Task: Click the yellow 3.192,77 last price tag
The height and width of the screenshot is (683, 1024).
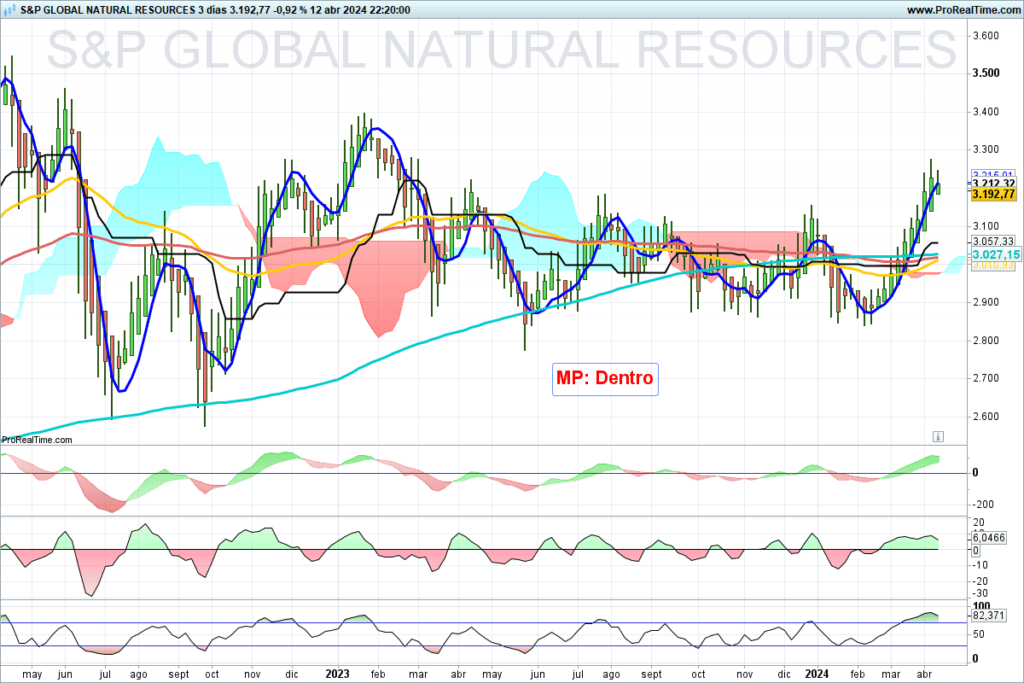Action: (x=993, y=194)
